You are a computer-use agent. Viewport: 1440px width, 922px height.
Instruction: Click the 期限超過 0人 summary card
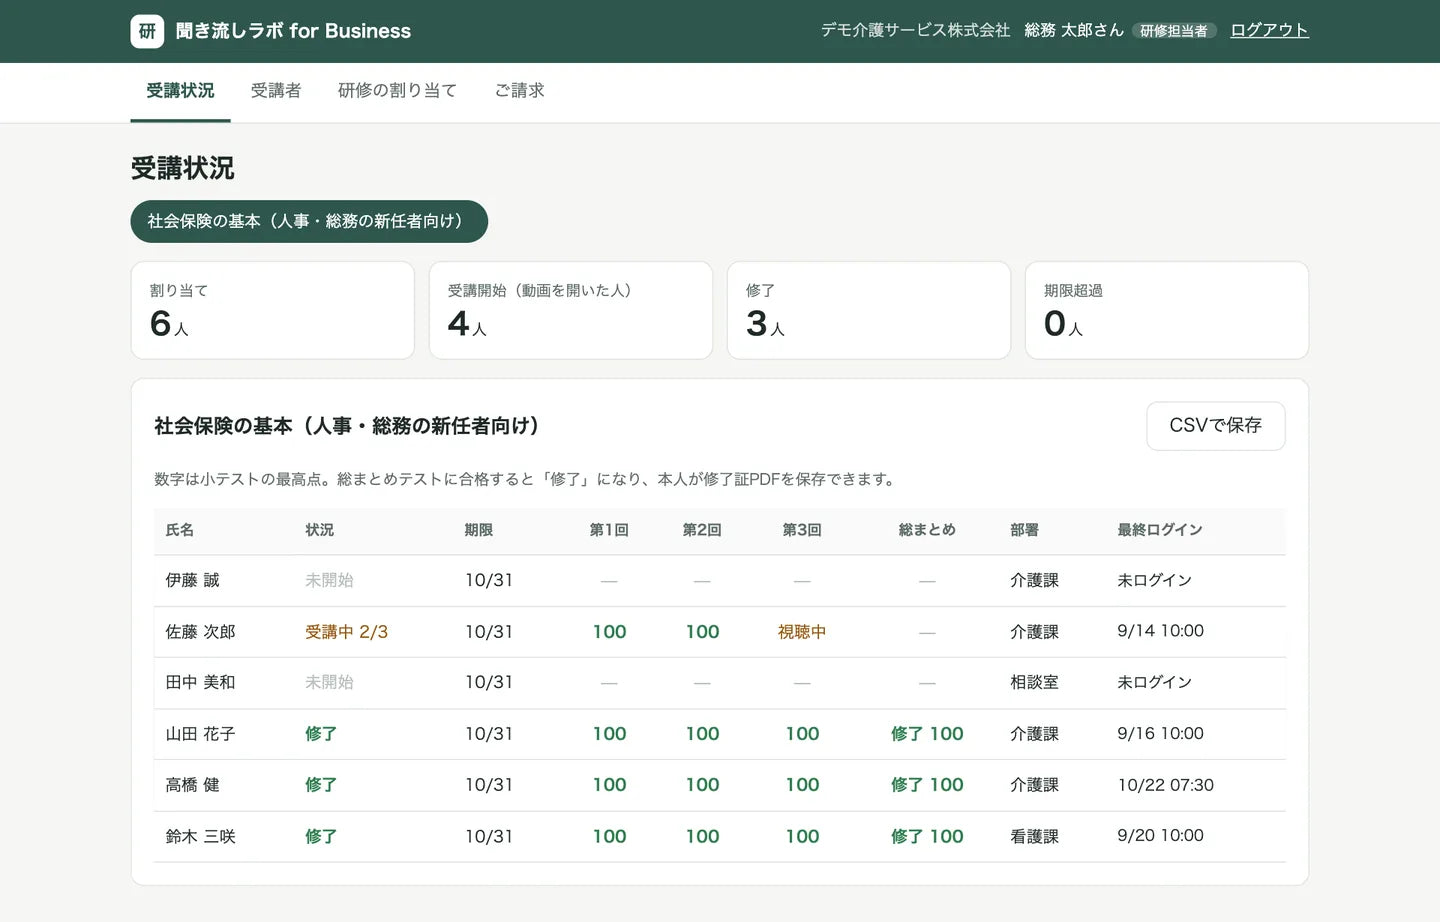1166,310
